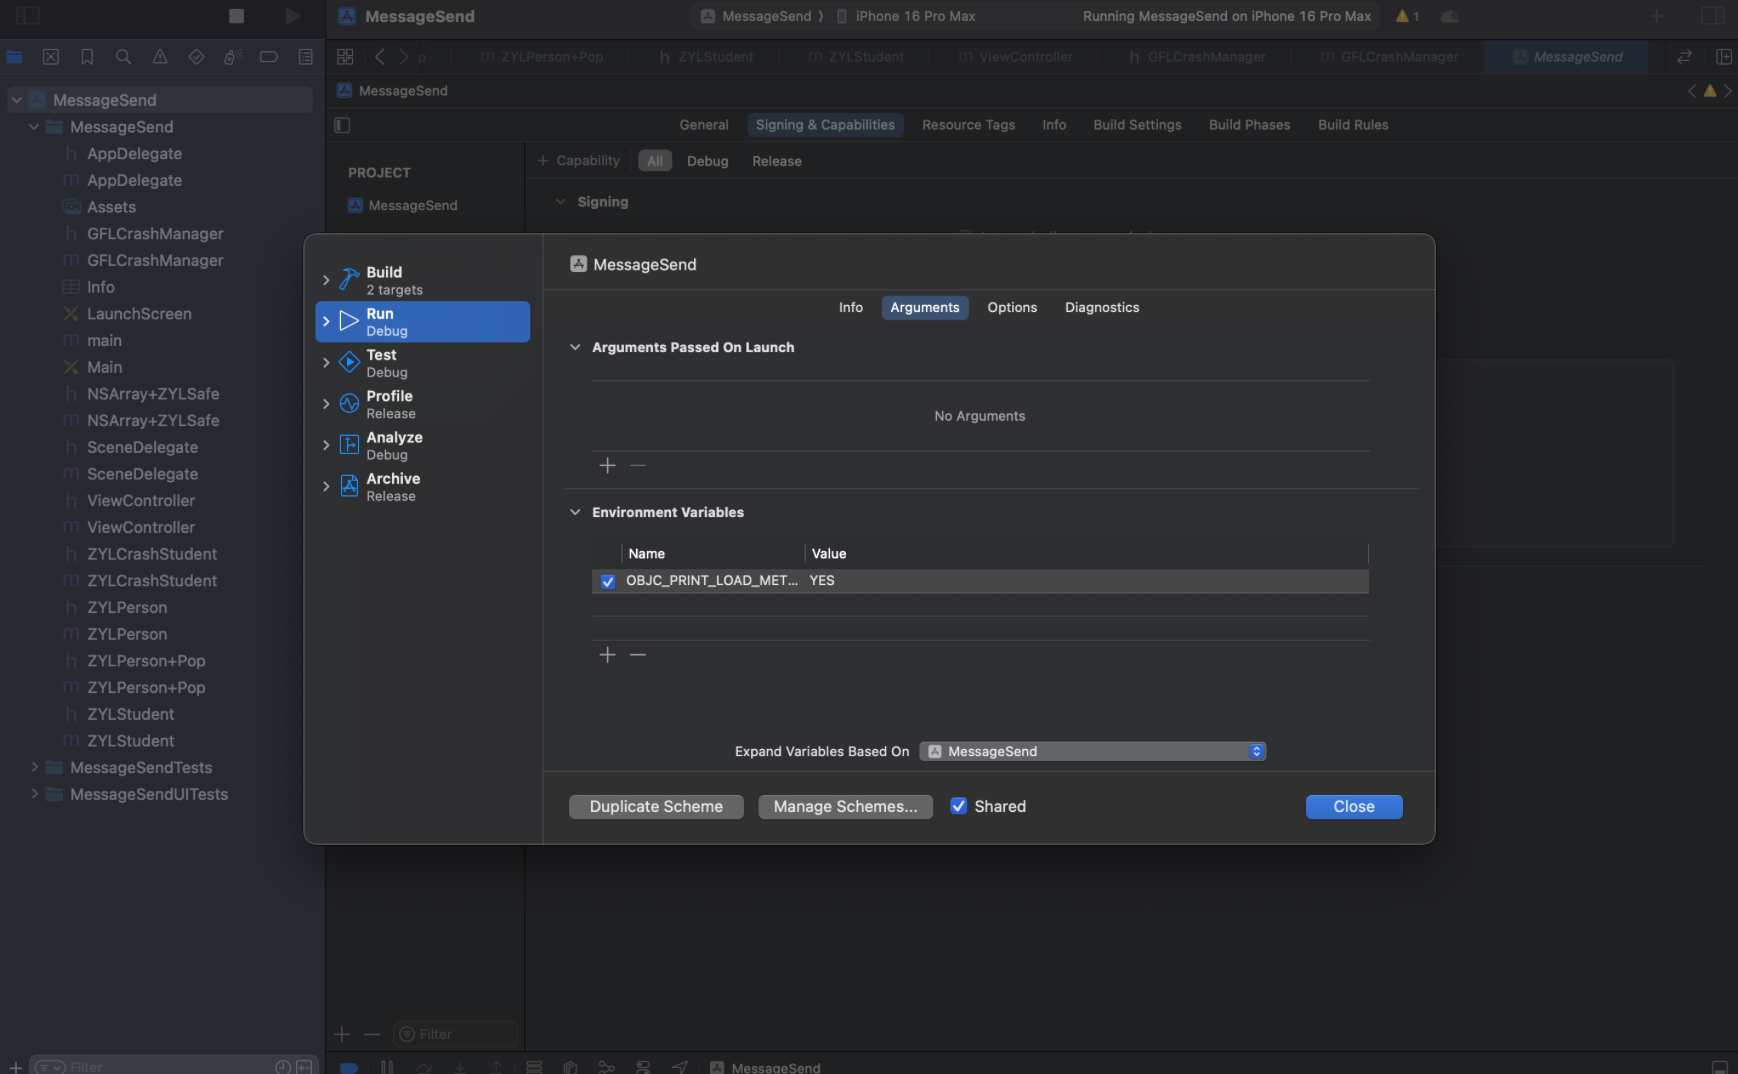
Task: Select the Release configuration filter
Action: point(777,161)
